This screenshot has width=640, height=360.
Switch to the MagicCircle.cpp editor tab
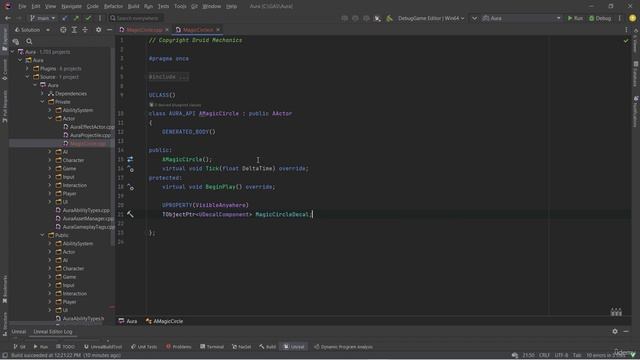(144, 30)
